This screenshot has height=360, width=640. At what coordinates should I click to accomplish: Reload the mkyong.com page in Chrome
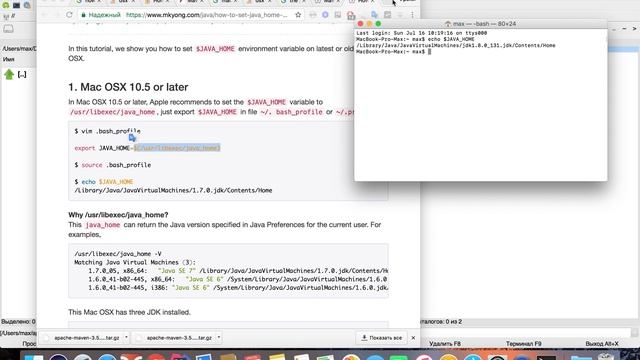pos(69,15)
